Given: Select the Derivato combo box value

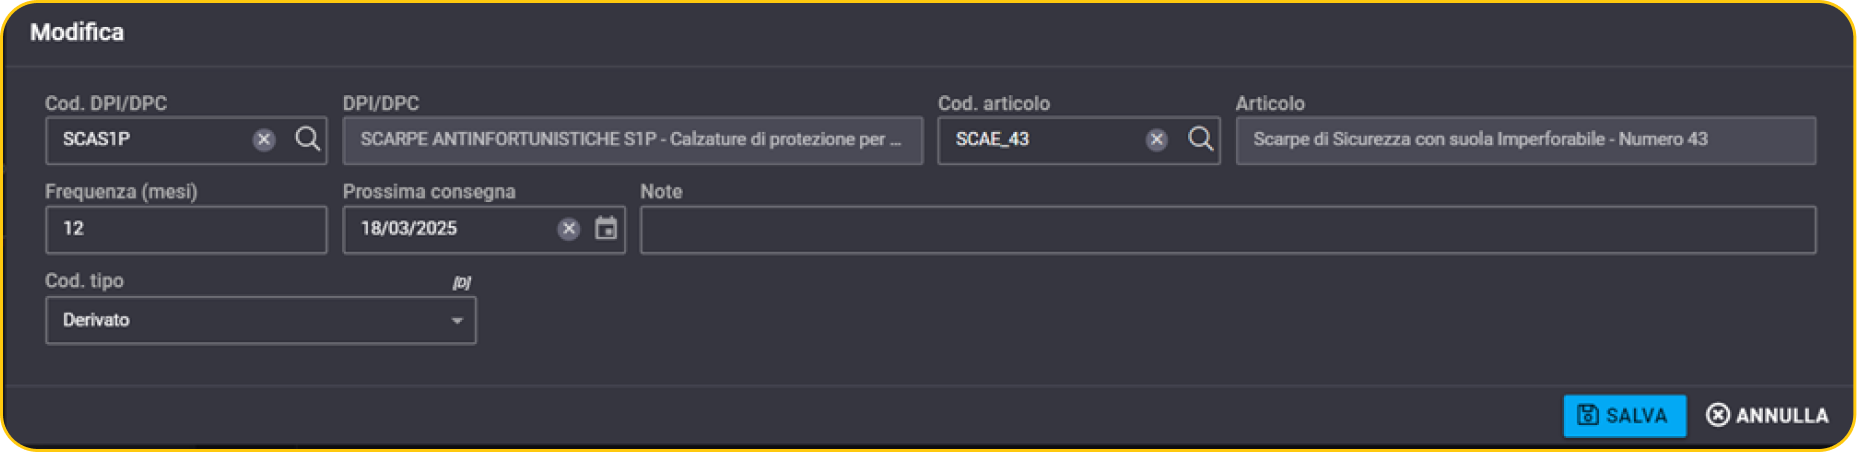Looking at the screenshot, I should 261,320.
